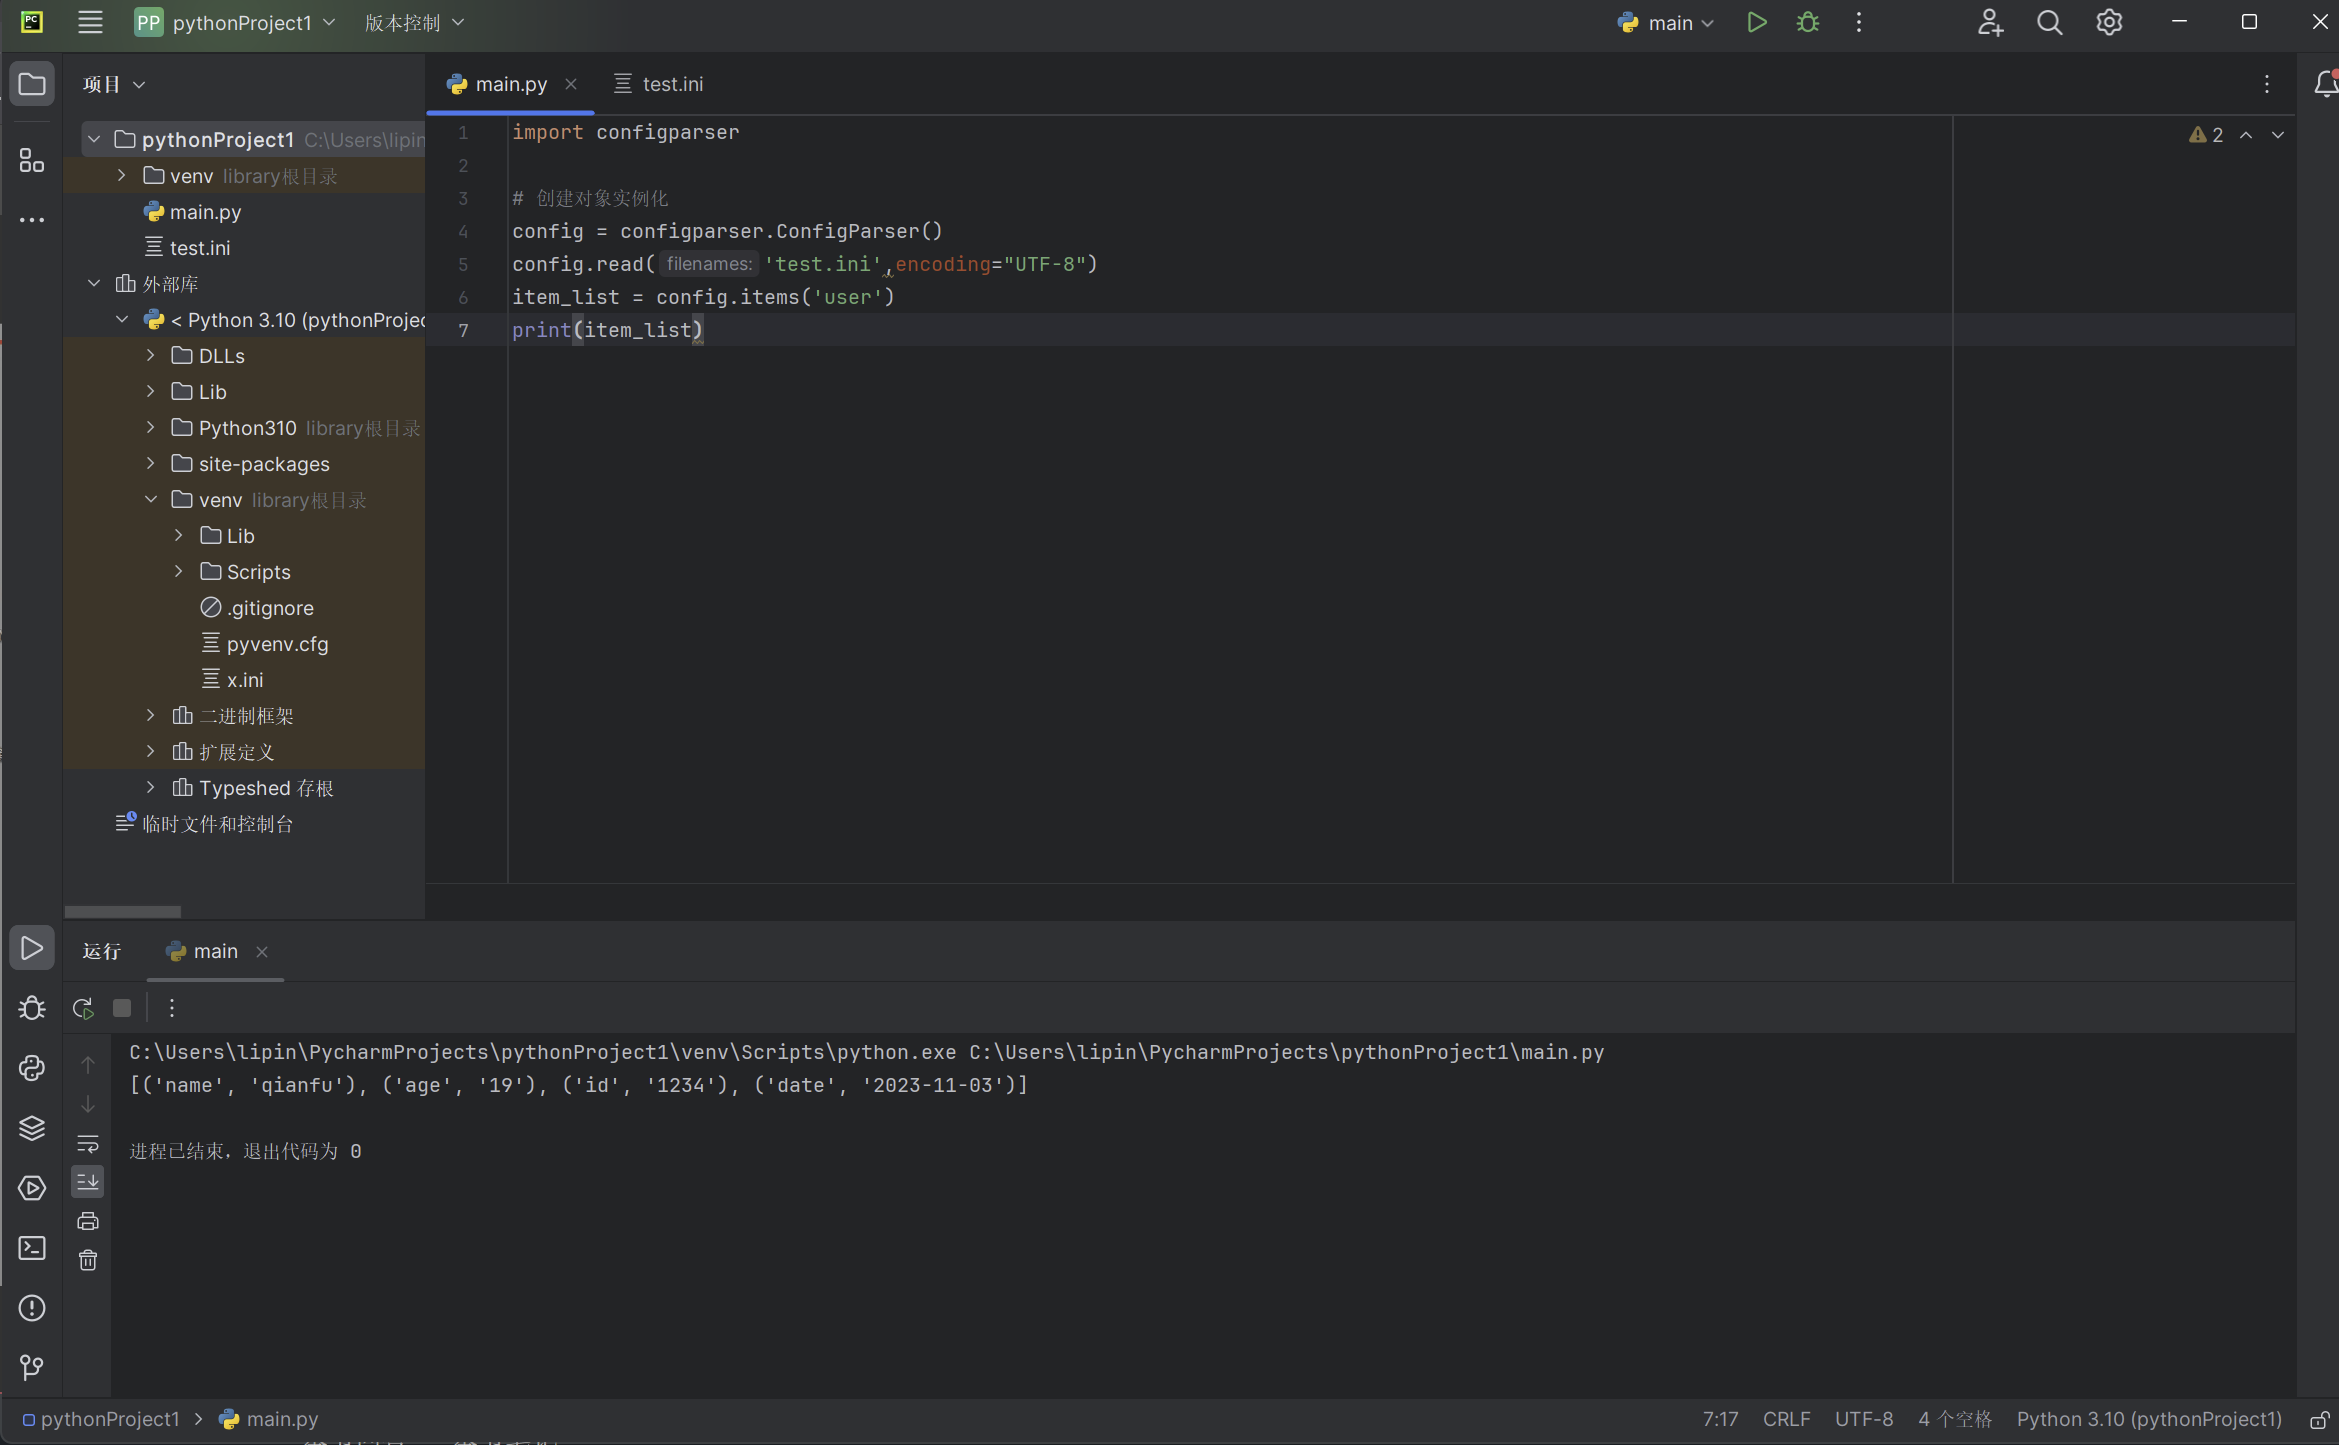Open IDE settings gear
Image resolution: width=2339 pixels, height=1445 pixels.
tap(2109, 22)
